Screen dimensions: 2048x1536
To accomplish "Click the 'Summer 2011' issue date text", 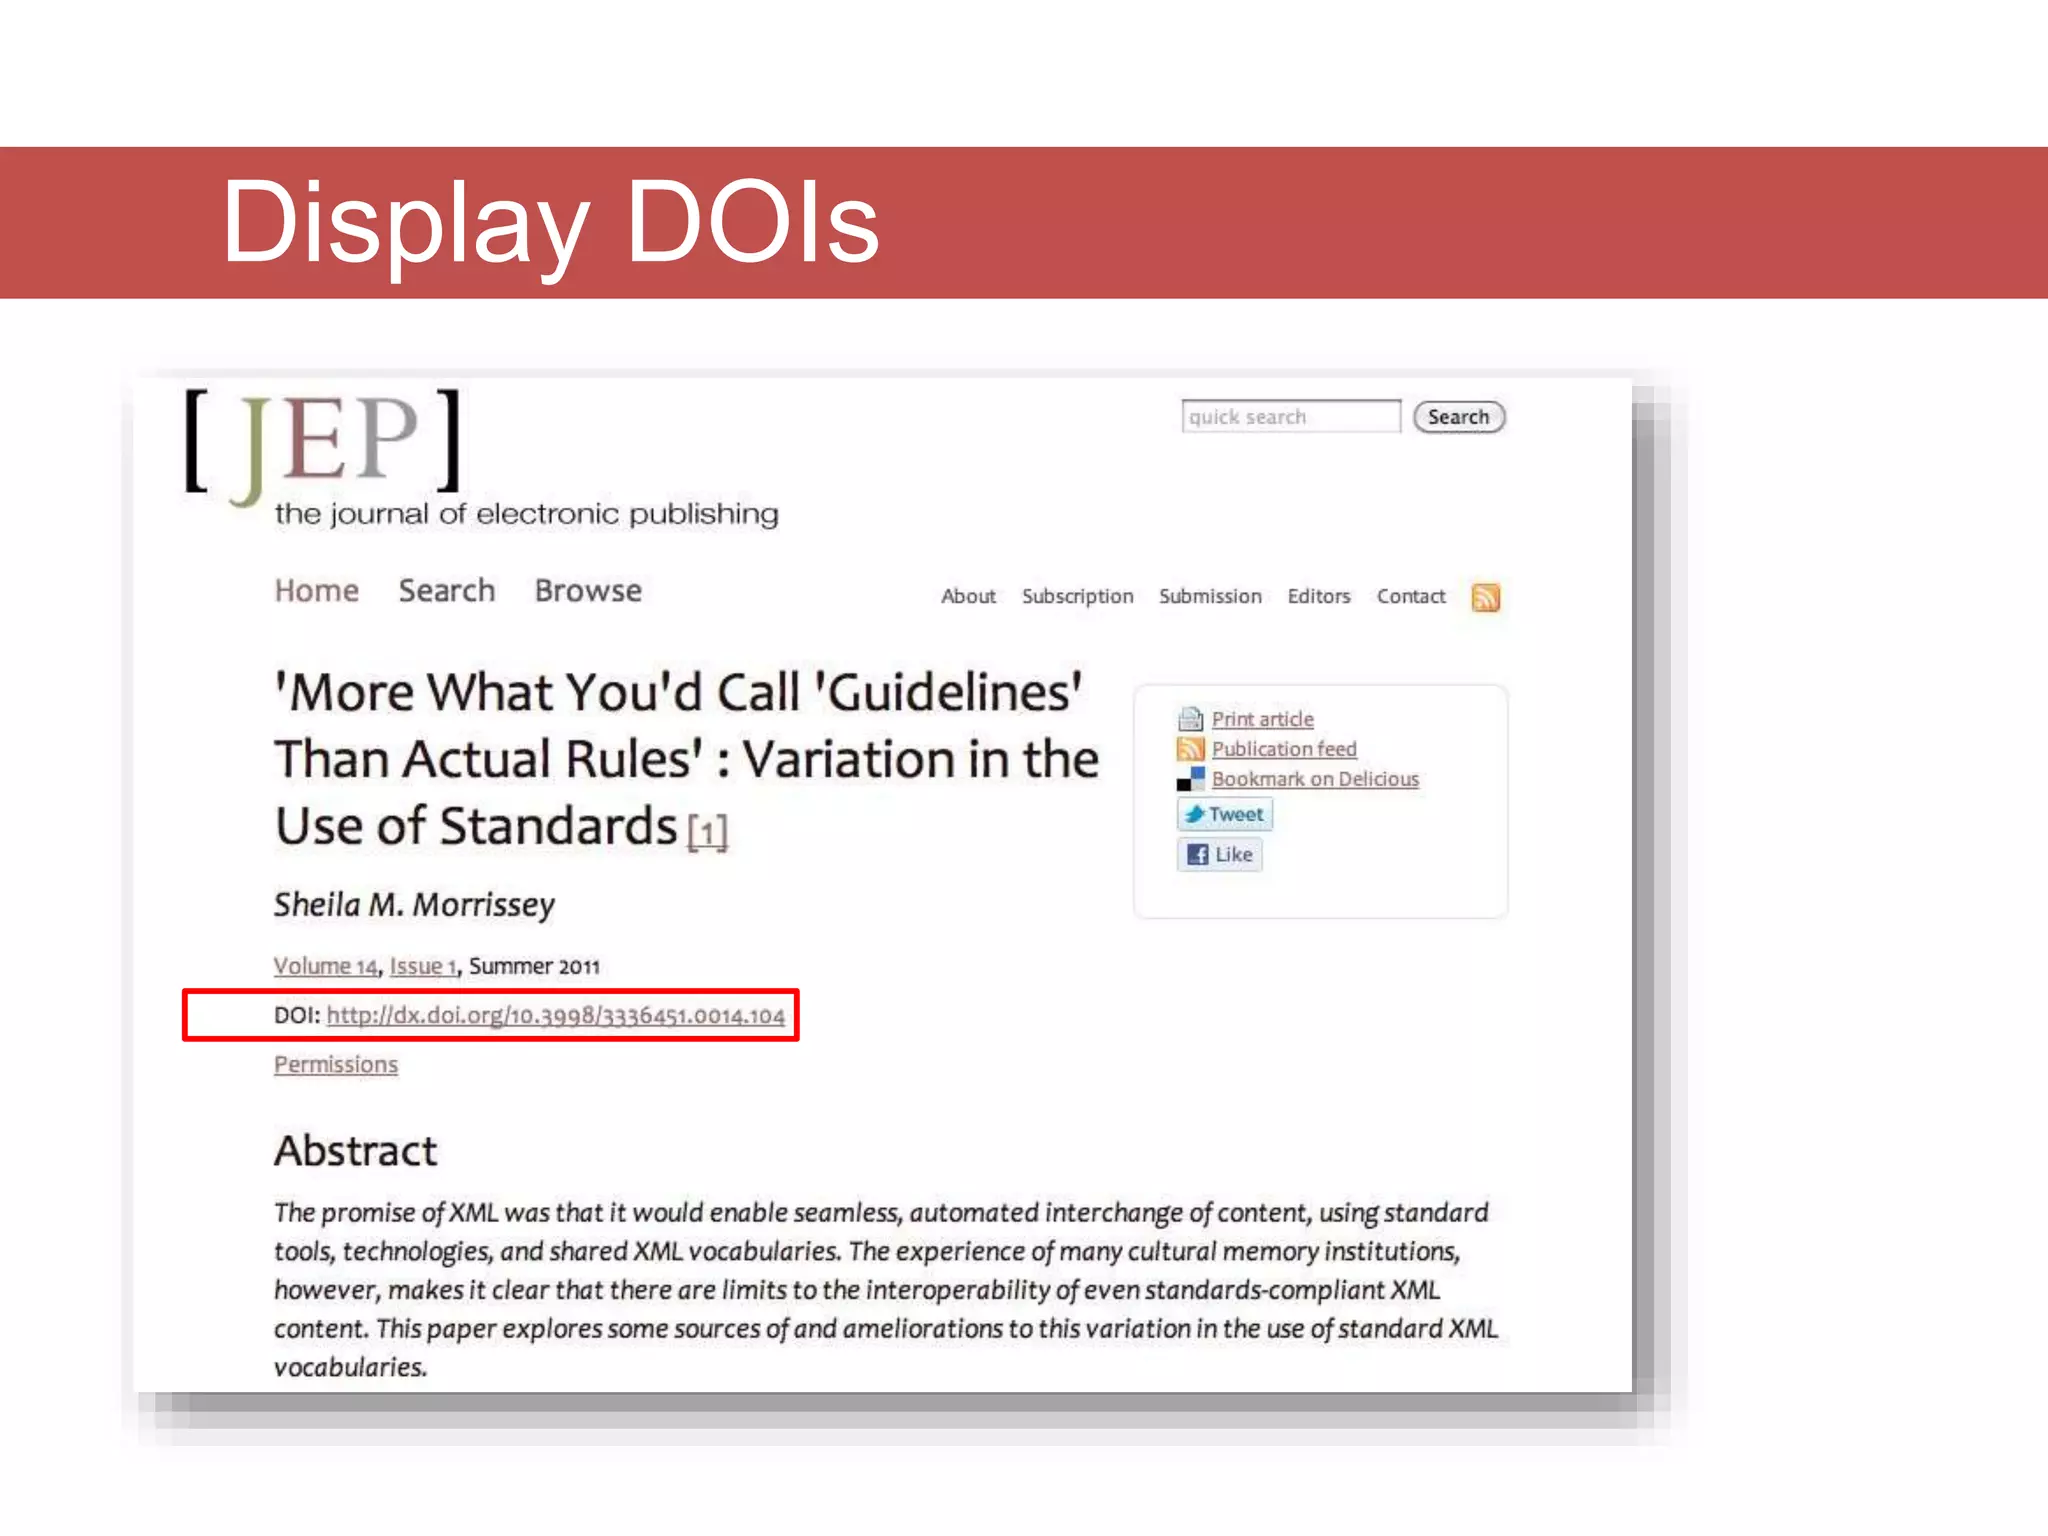I will coord(534,966).
